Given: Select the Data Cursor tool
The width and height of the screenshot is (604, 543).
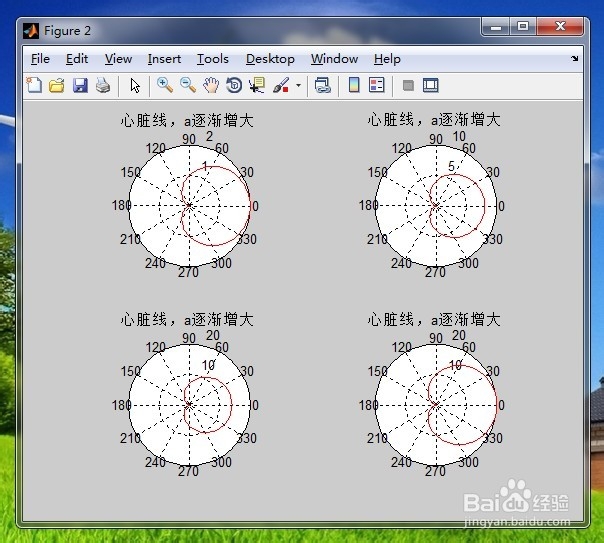Looking at the screenshot, I should point(257,85).
